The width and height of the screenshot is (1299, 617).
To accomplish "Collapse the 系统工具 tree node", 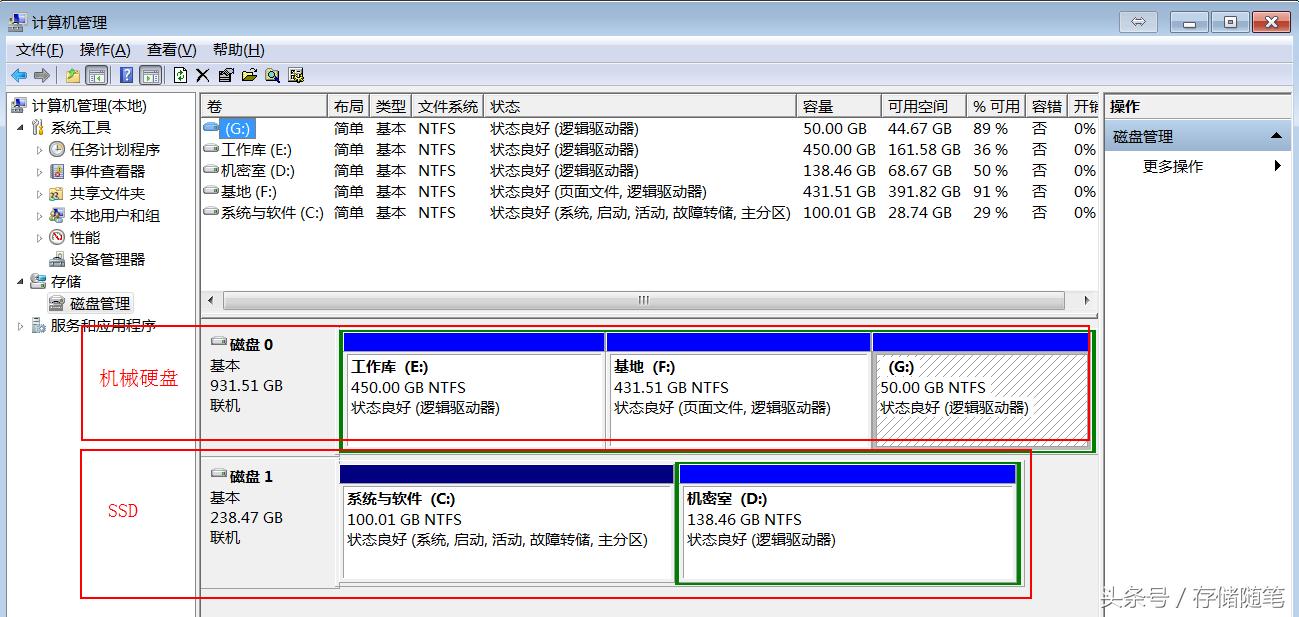I will click(x=21, y=128).
